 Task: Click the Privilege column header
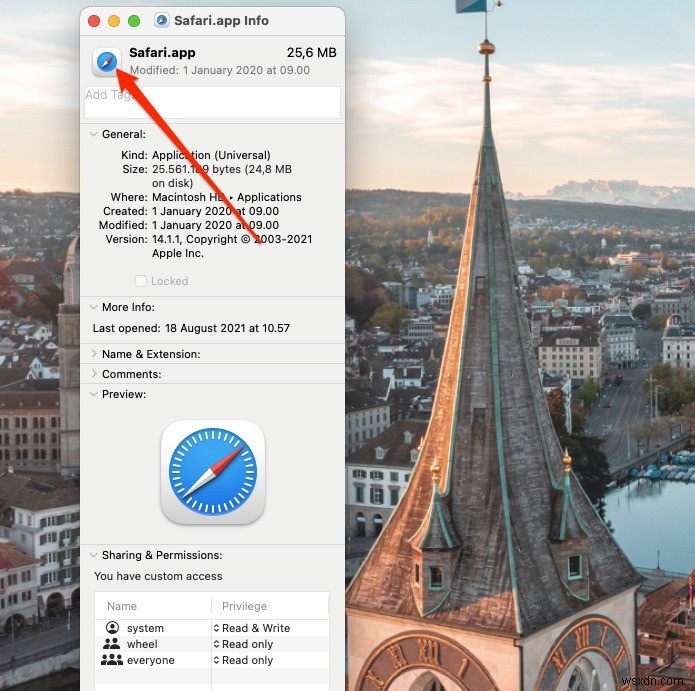[x=244, y=606]
